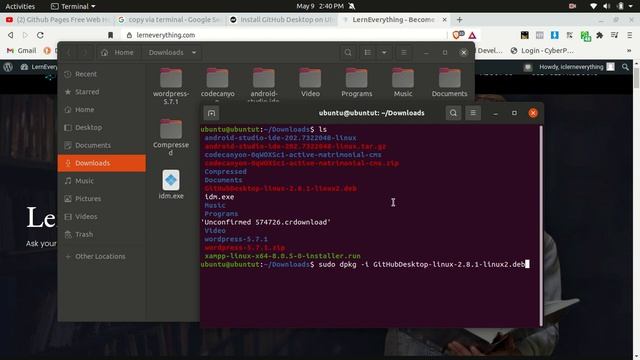Open the Activities overview

point(20,6)
